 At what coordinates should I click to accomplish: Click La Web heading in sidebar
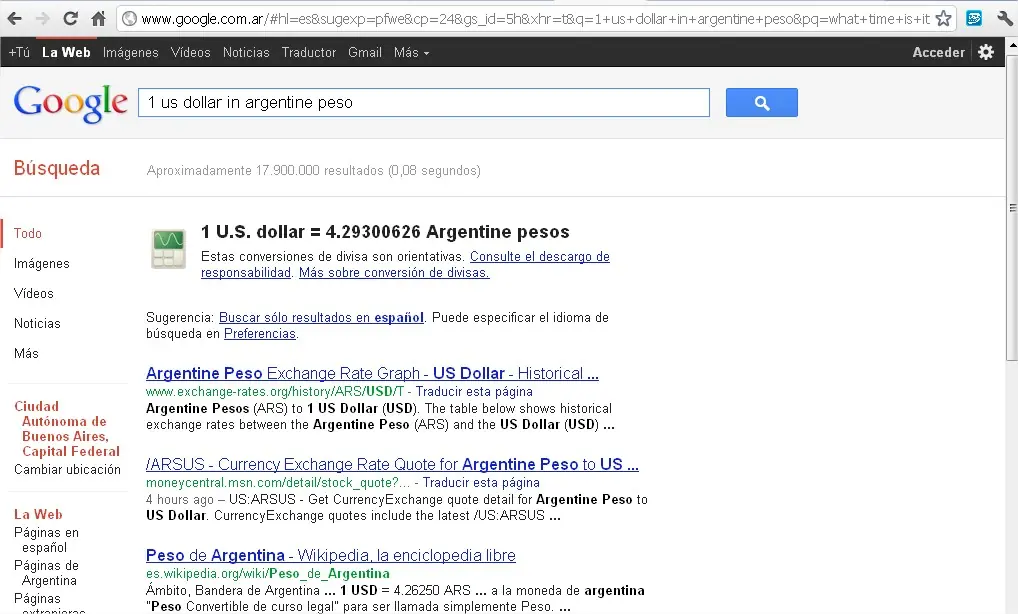[38, 514]
